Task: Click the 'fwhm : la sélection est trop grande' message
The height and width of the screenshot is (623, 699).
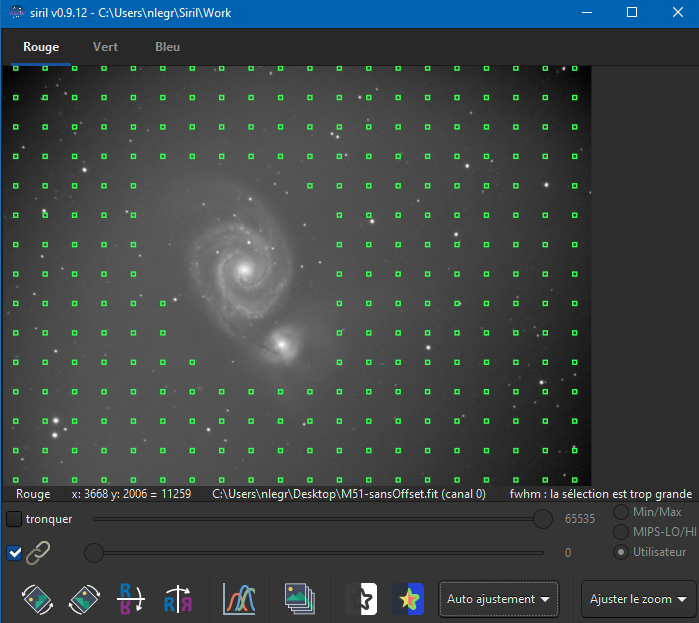Action: (x=600, y=494)
